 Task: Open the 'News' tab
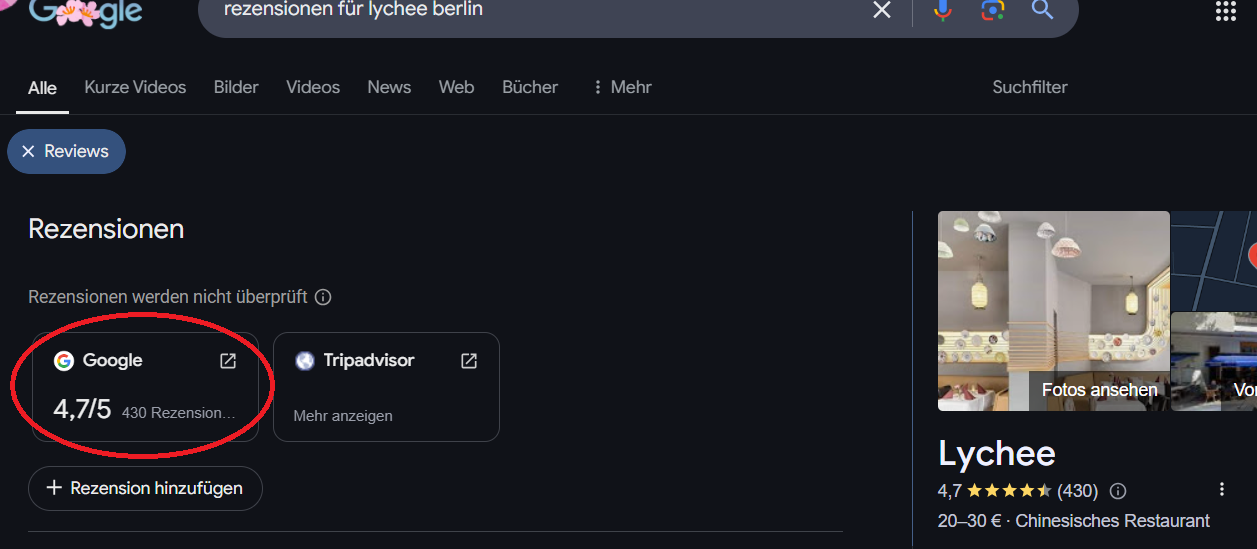coord(389,87)
